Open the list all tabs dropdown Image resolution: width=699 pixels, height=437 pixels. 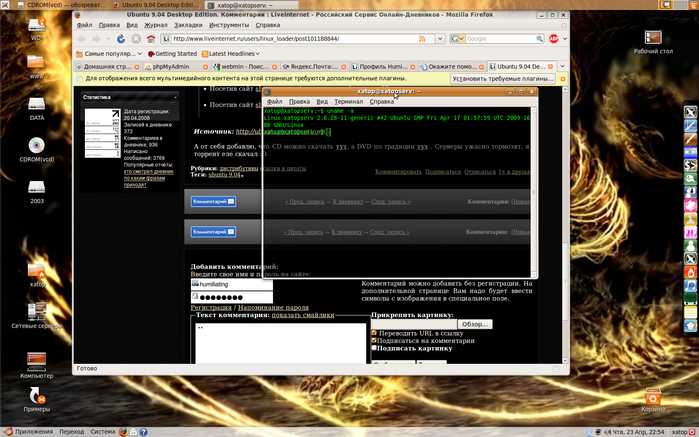[563, 66]
